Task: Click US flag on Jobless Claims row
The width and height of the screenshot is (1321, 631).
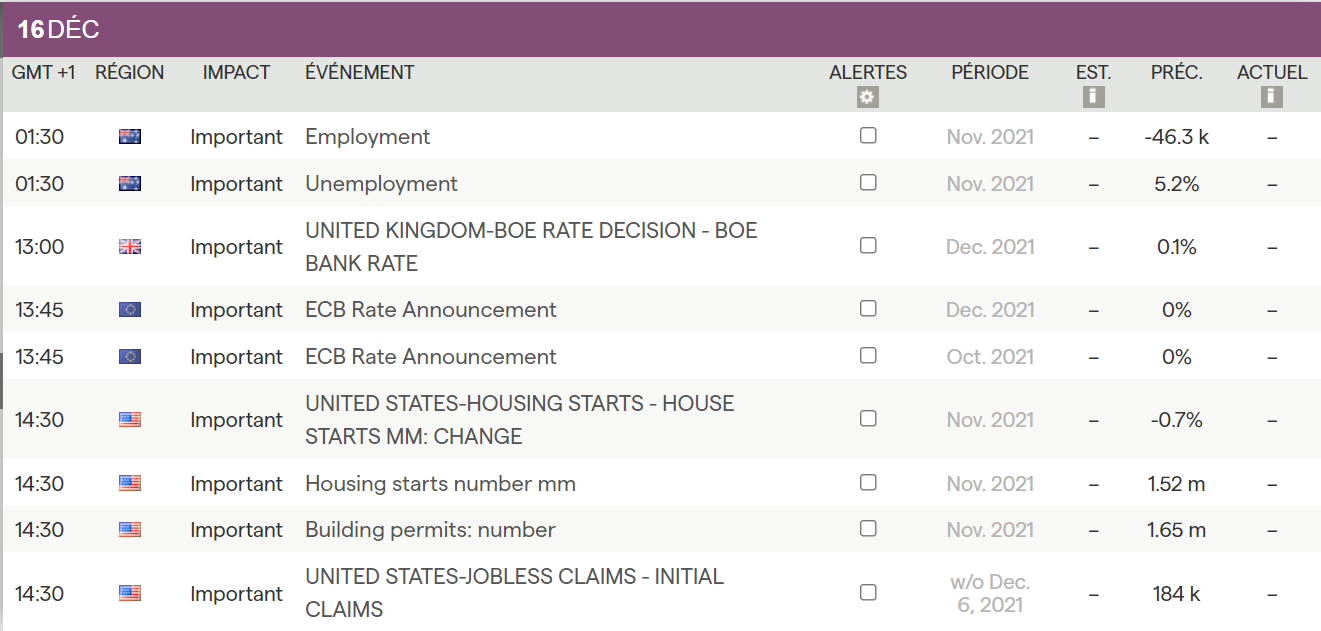Action: (x=130, y=593)
